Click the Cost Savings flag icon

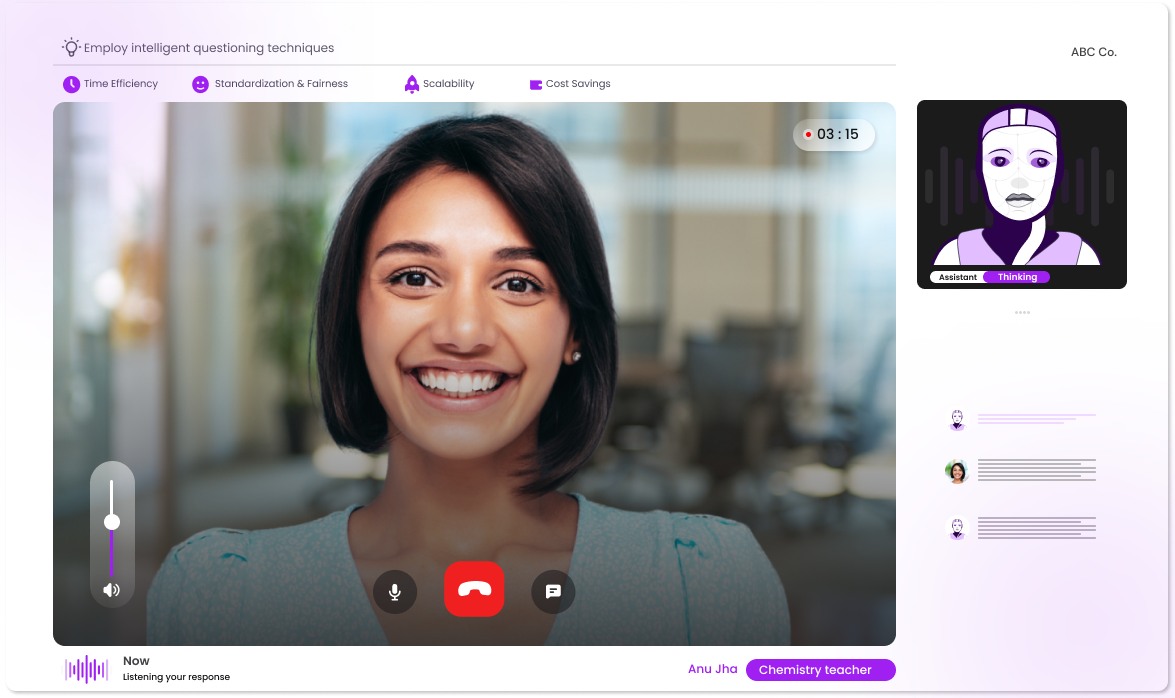click(x=536, y=84)
